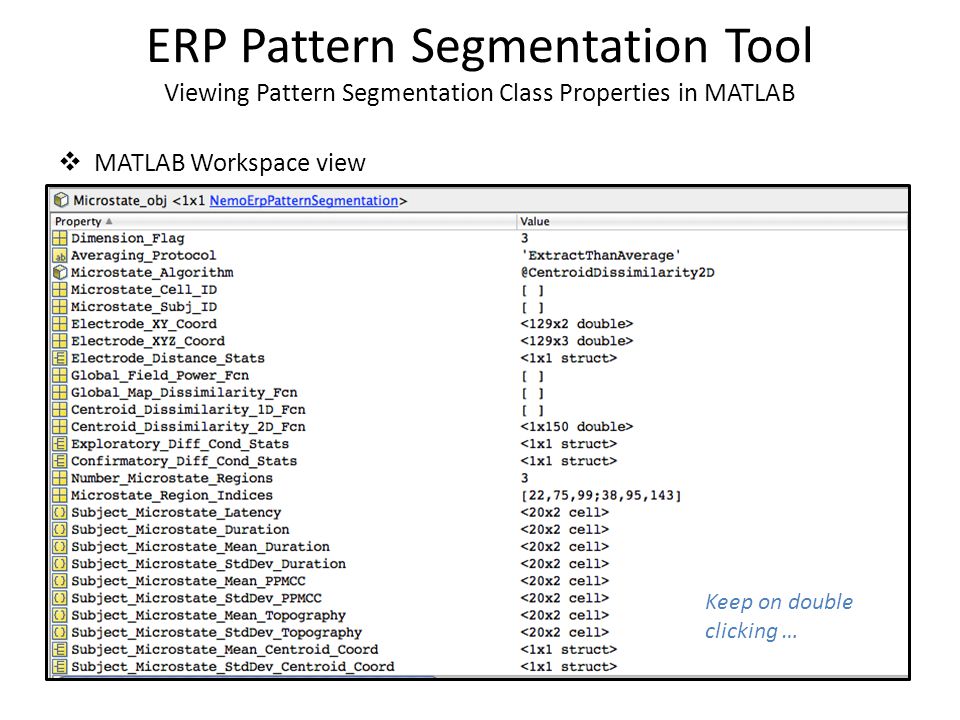
Task: Select the Centroid_Dissimilarity_2D_Fcn property name
Action: coord(188,427)
